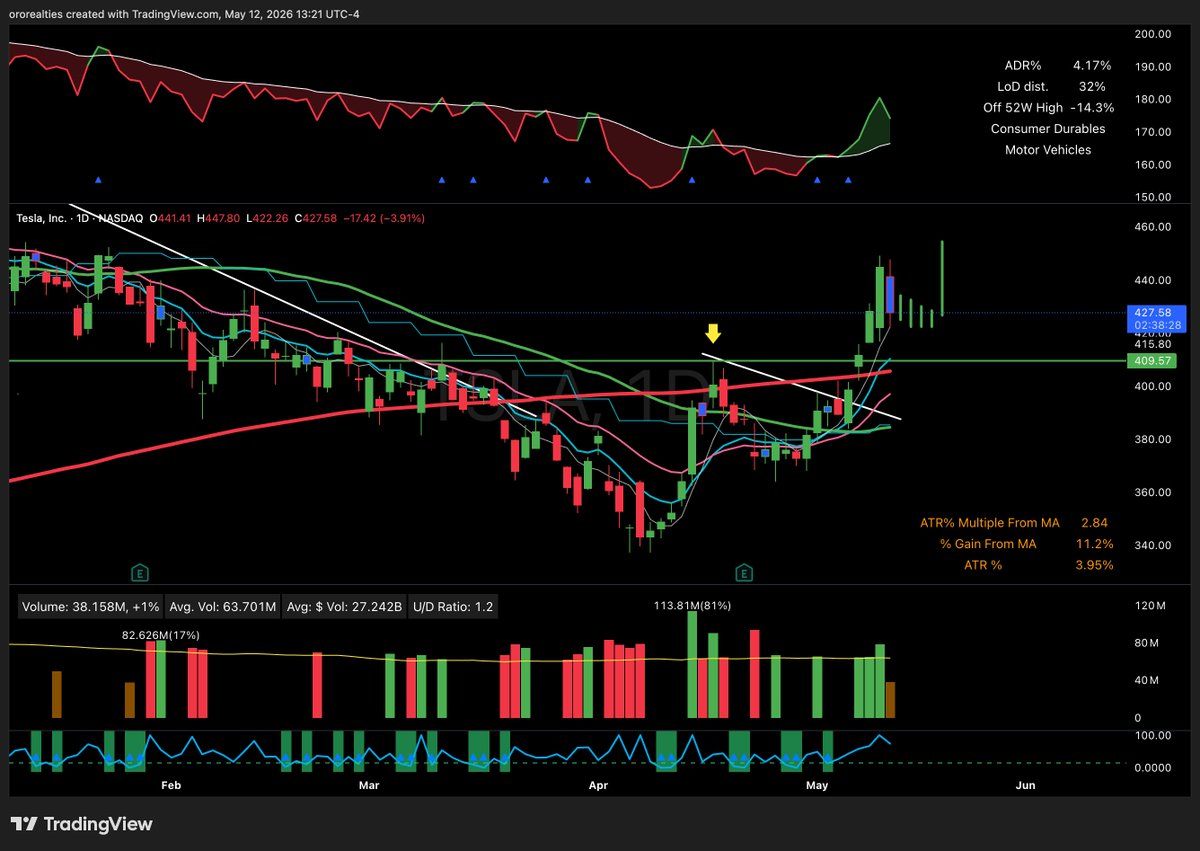Image resolution: width=1200 pixels, height=851 pixels.
Task: Click the -14.3% off-high value
Action: click(1093, 107)
